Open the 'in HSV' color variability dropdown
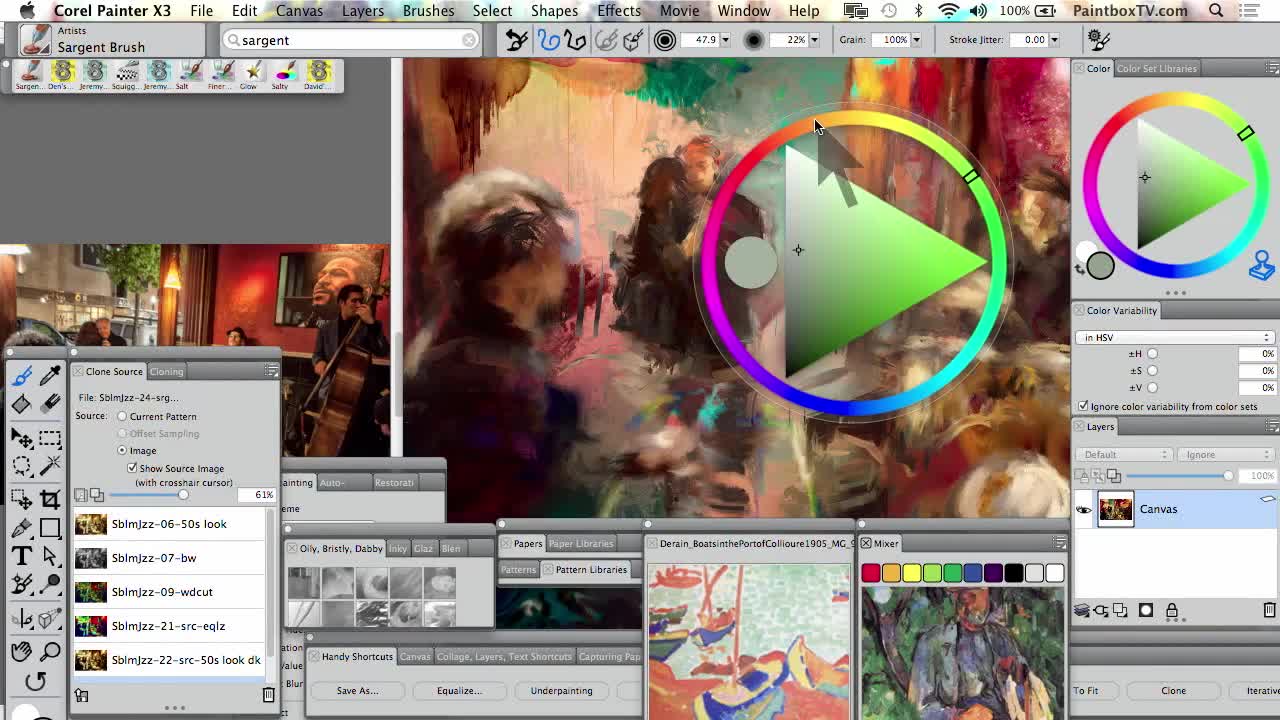The width and height of the screenshot is (1280, 720). [x=1174, y=337]
